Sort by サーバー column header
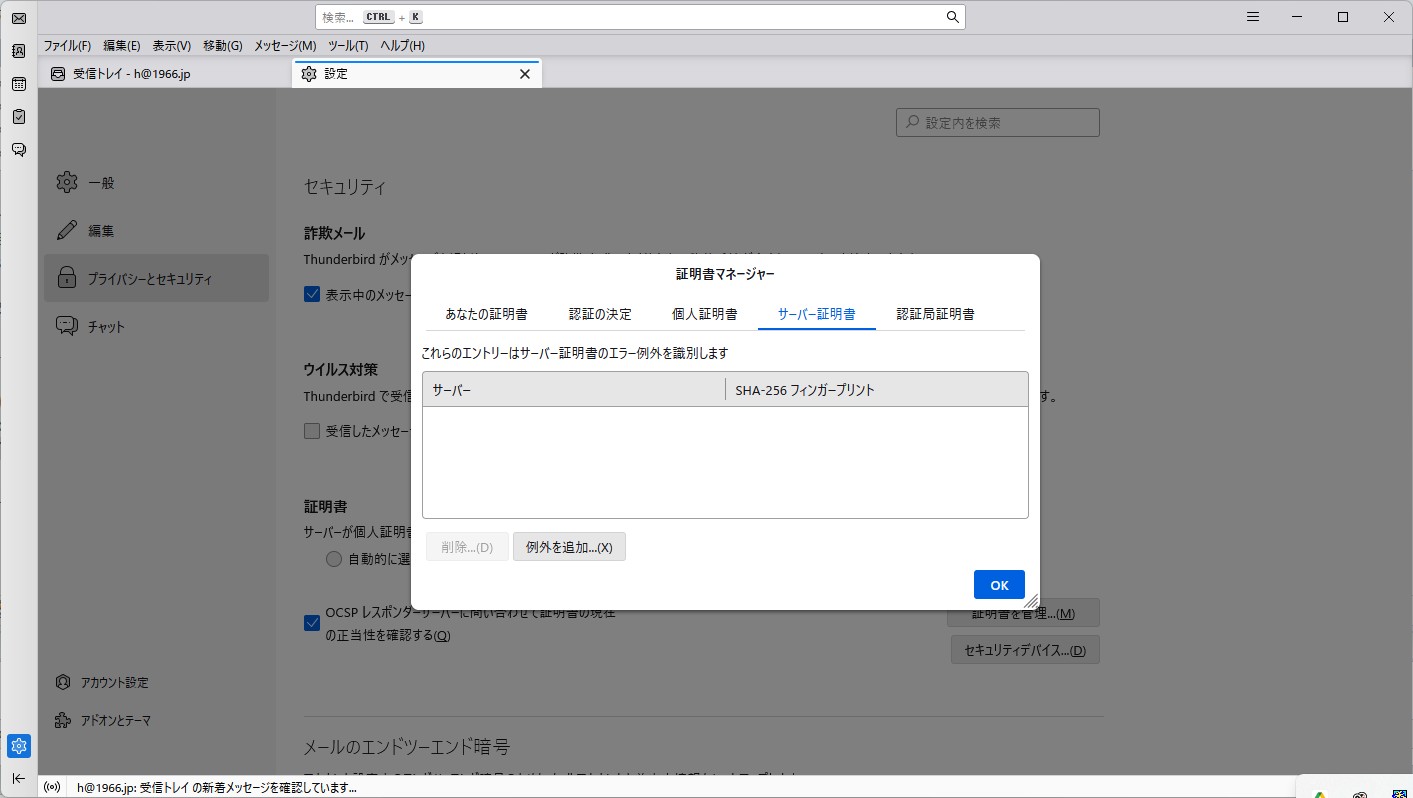The image size is (1413, 798). tap(573, 390)
